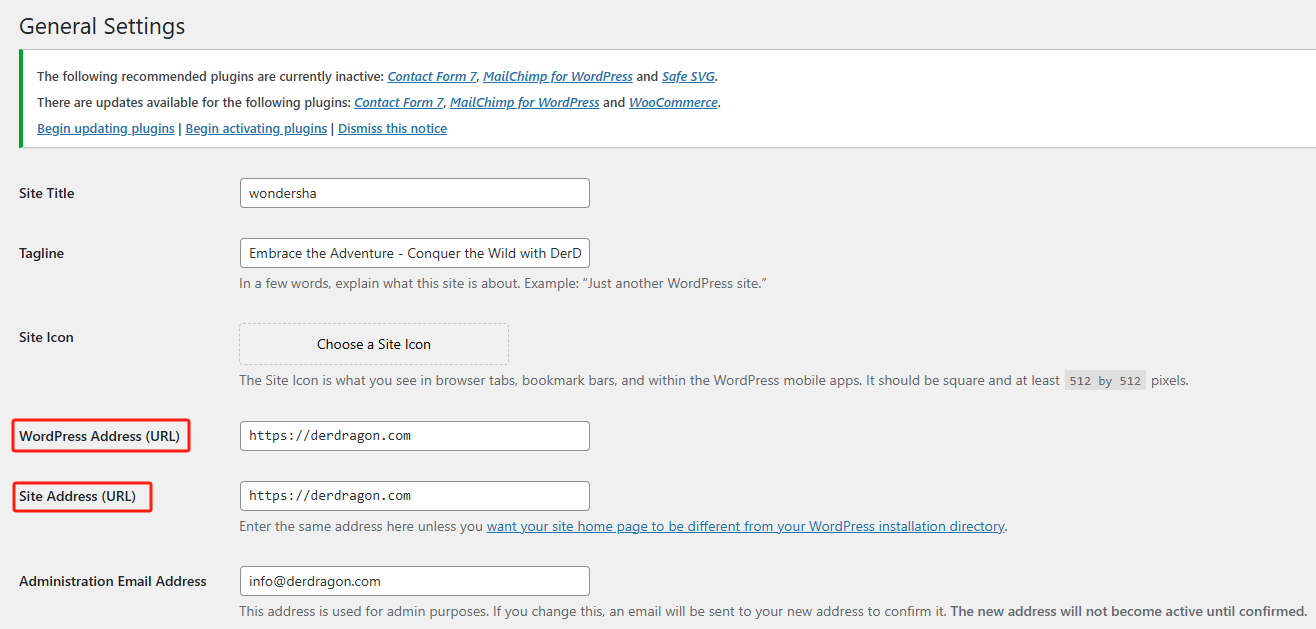Click the Contact Form 7 inactive plugin link

(x=431, y=76)
